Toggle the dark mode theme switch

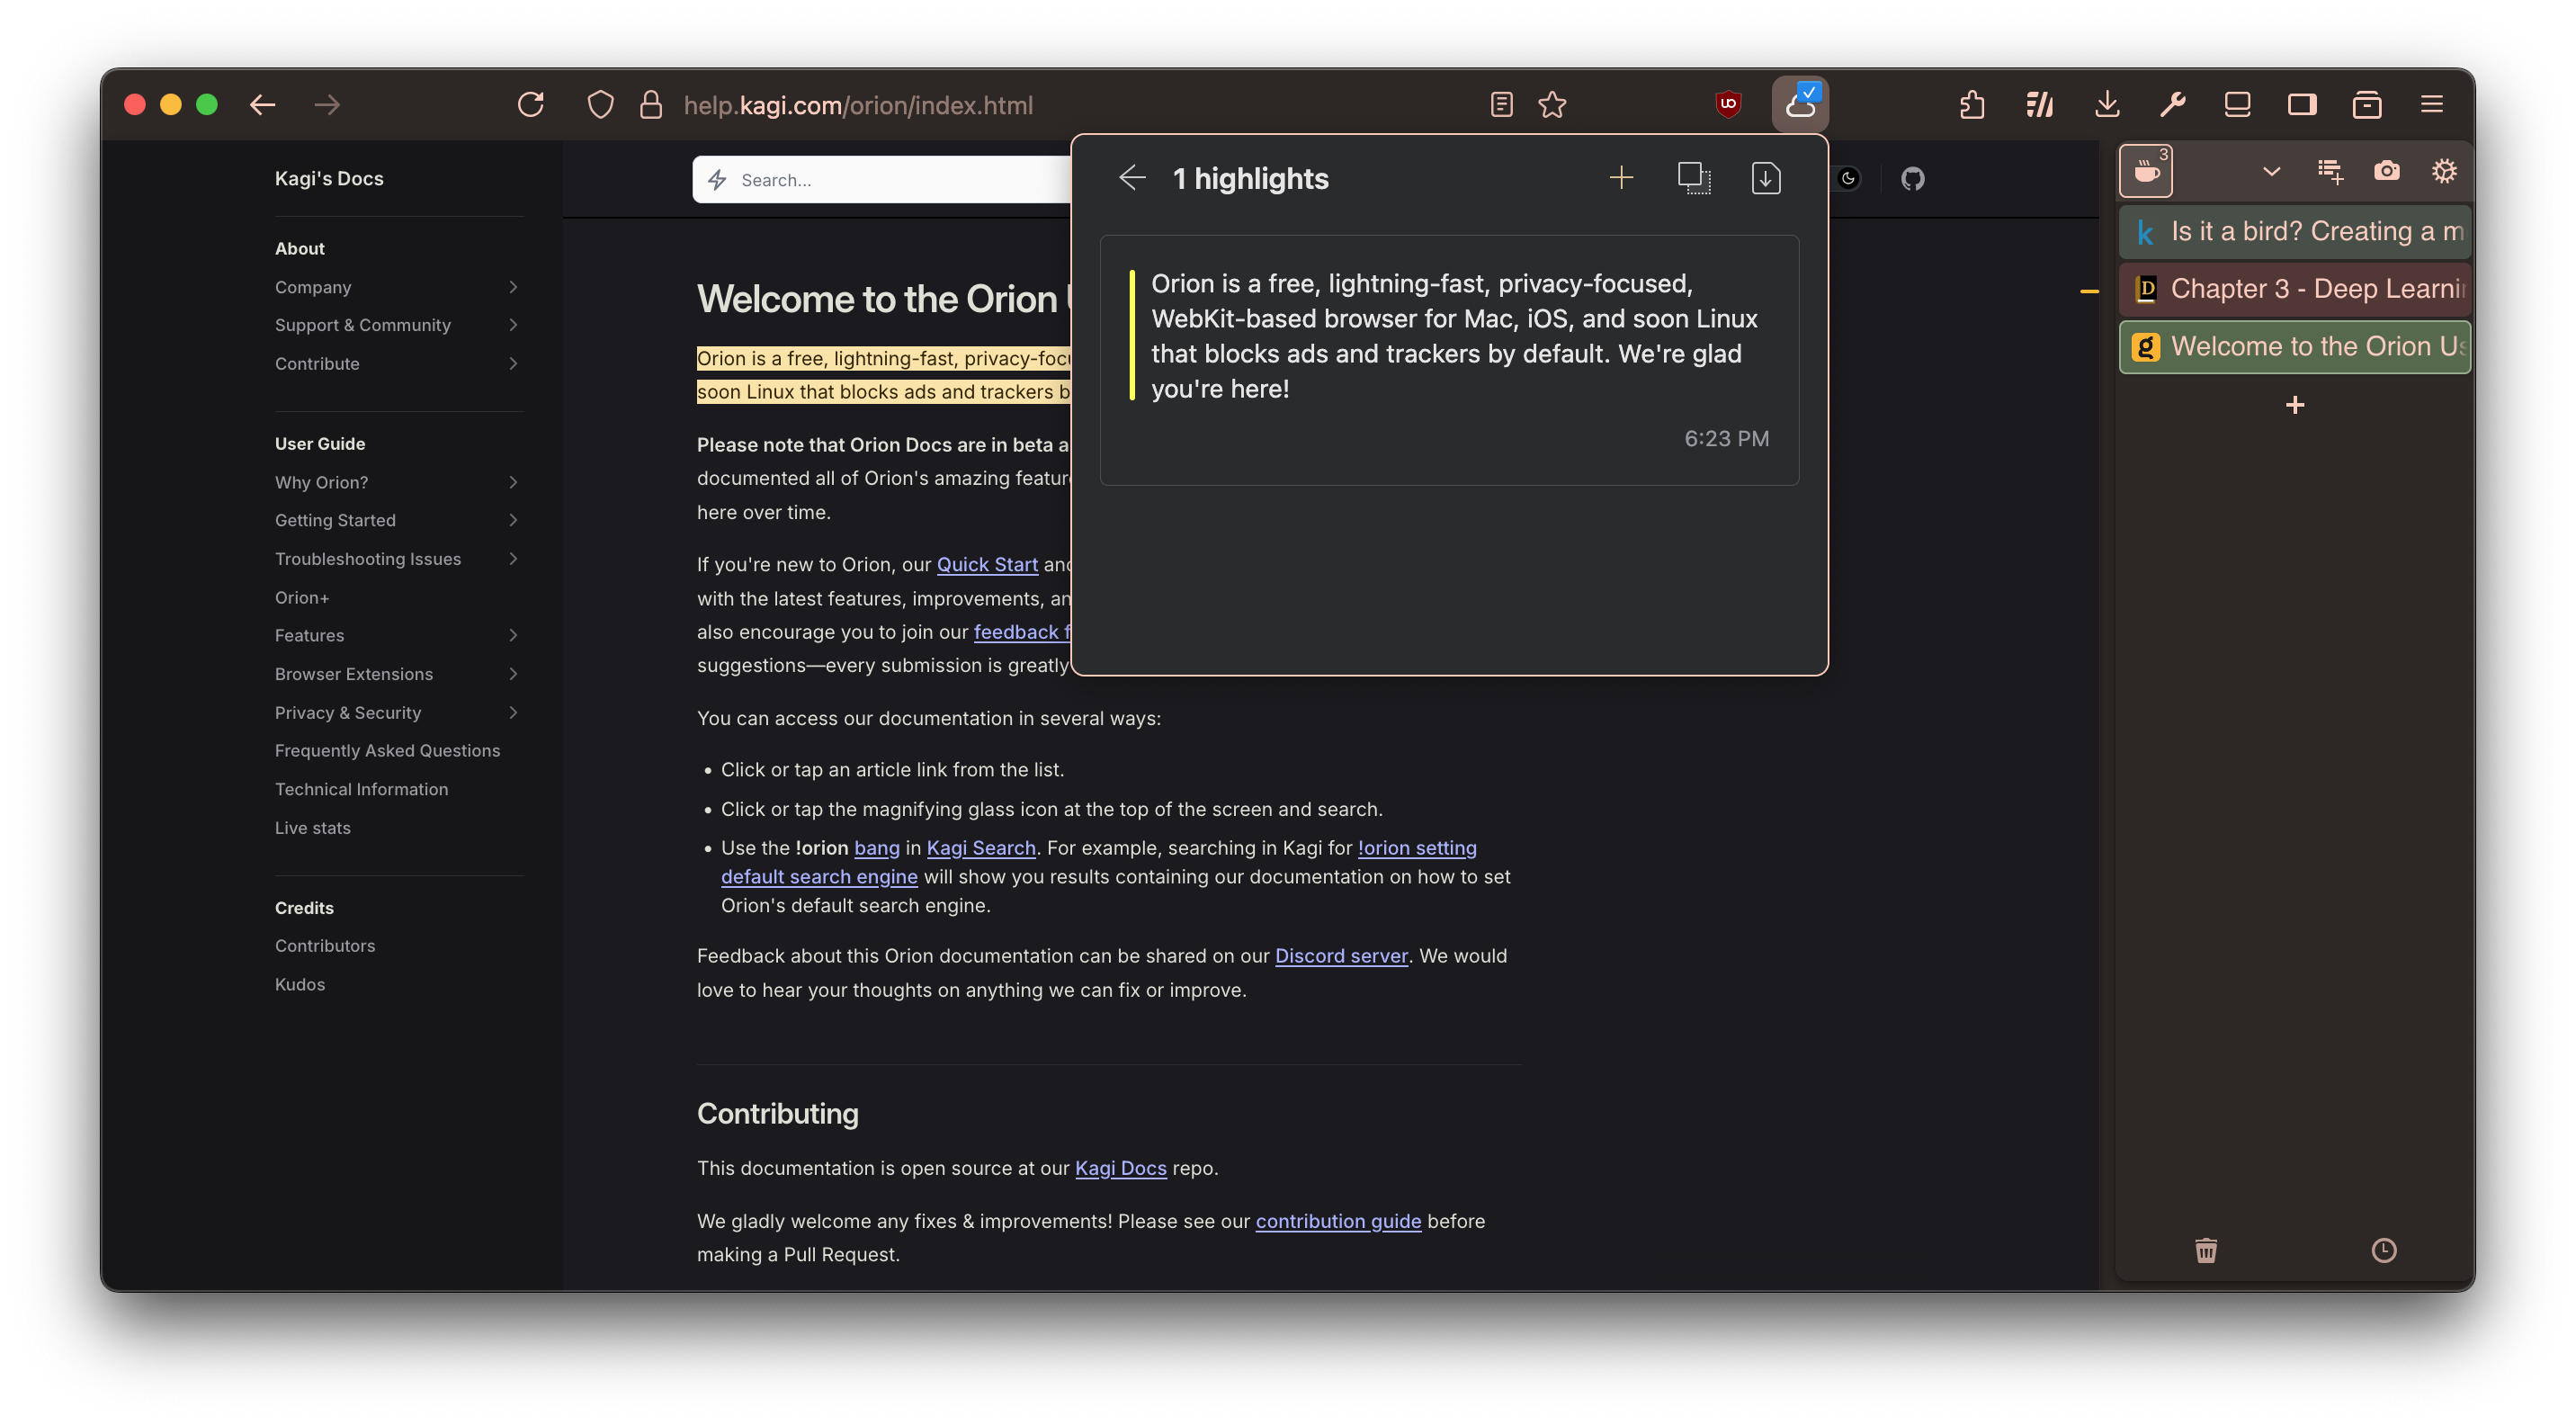coord(1848,179)
